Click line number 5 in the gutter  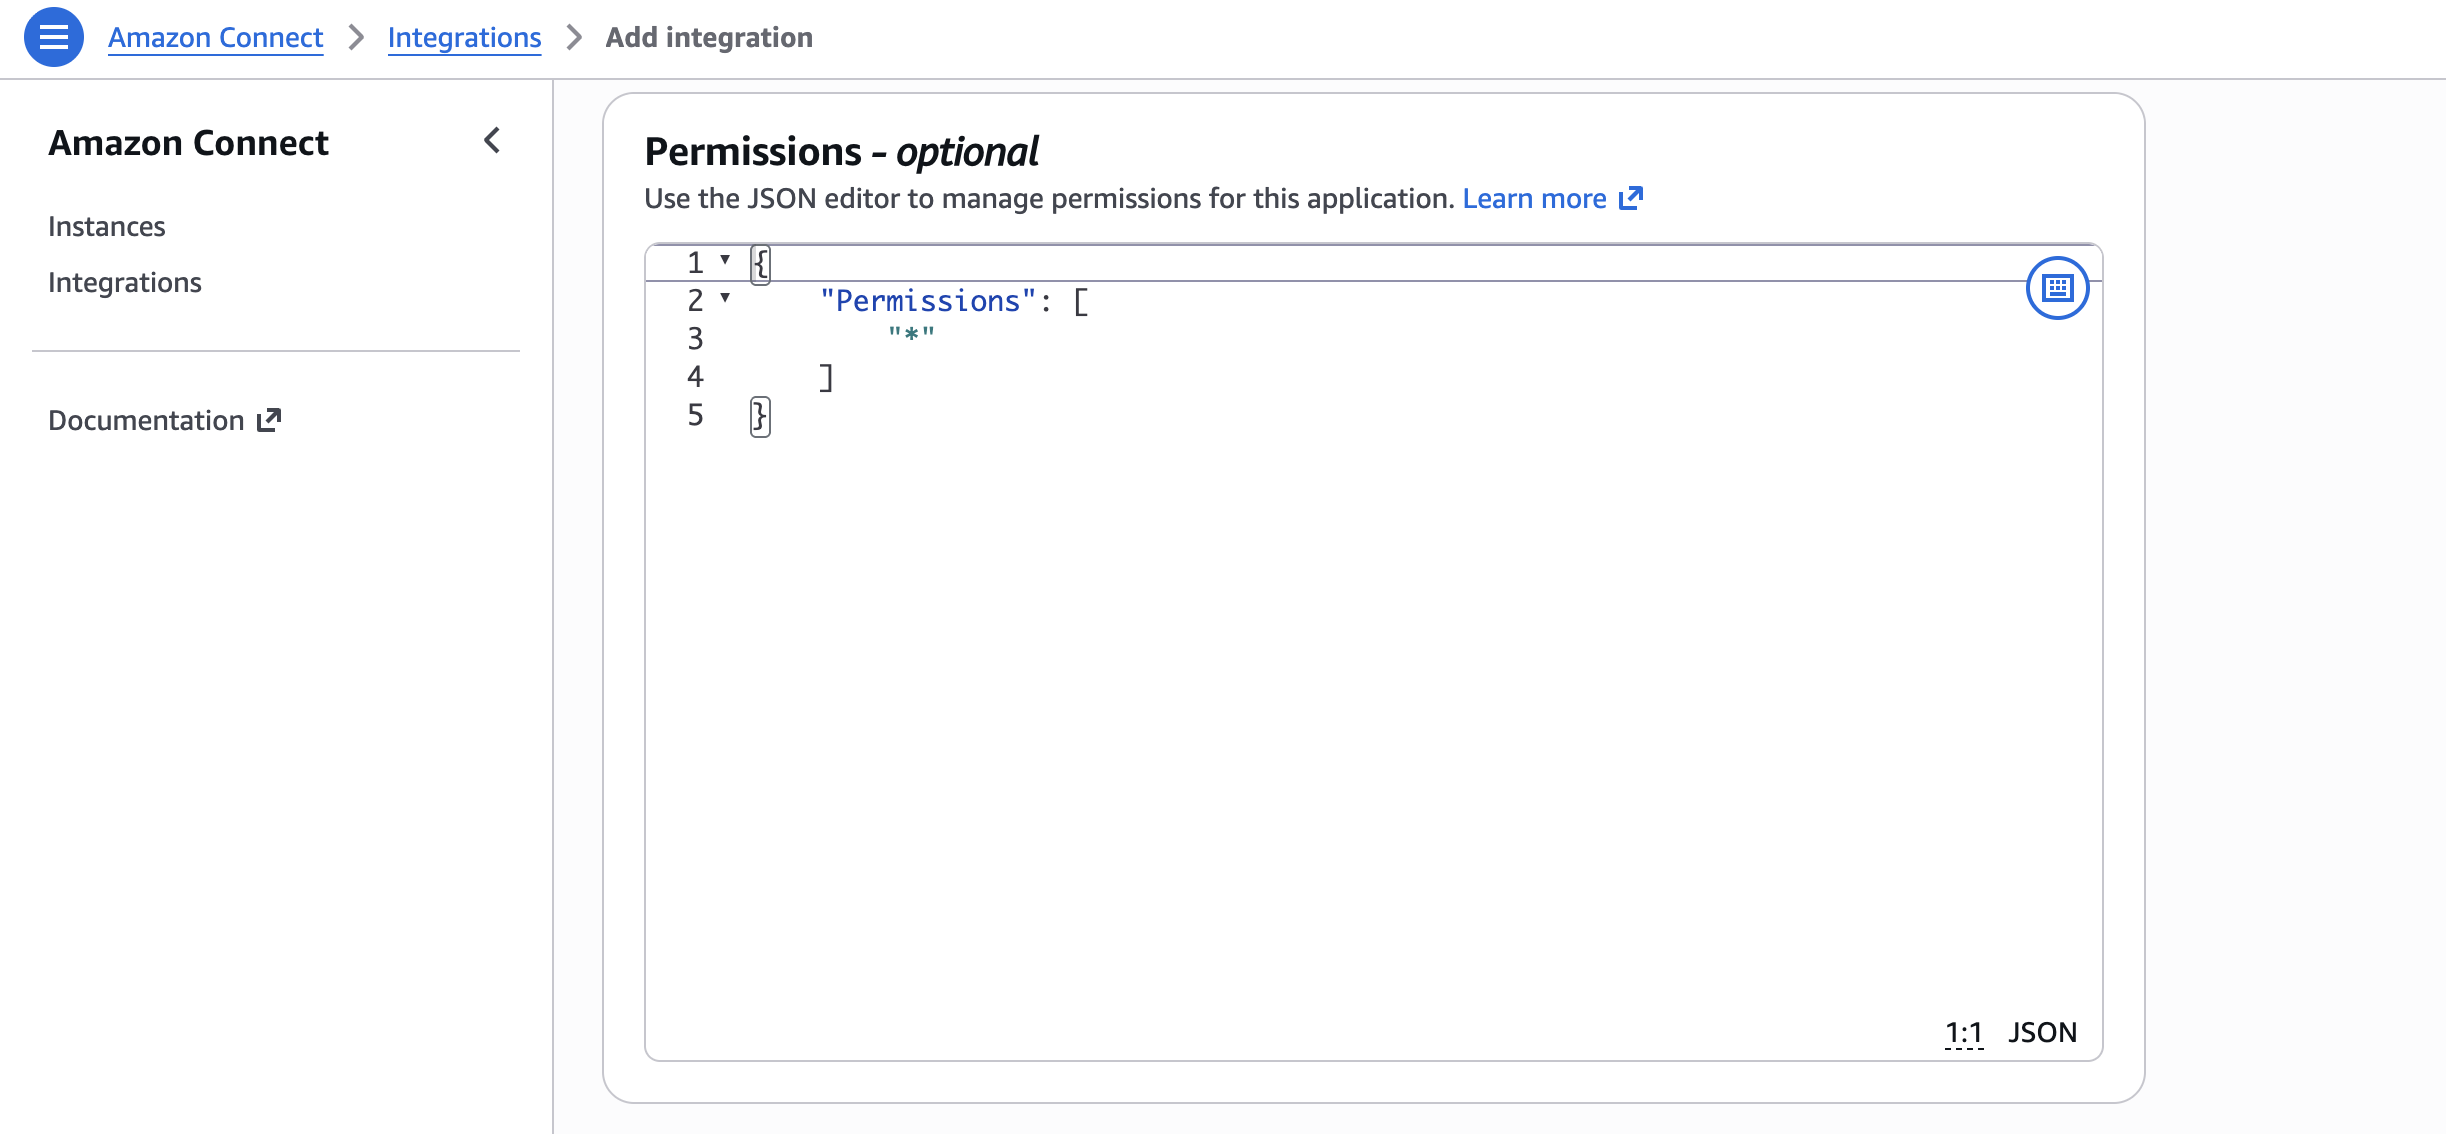point(695,415)
